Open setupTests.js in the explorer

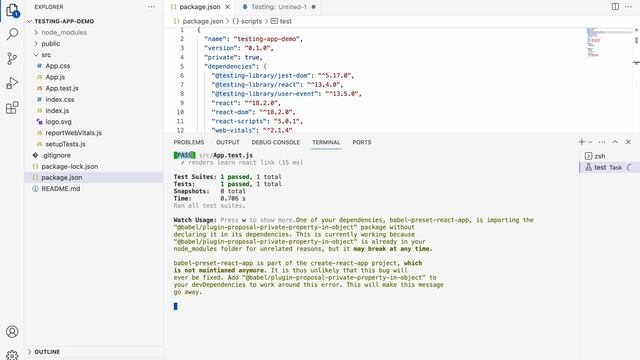point(65,144)
